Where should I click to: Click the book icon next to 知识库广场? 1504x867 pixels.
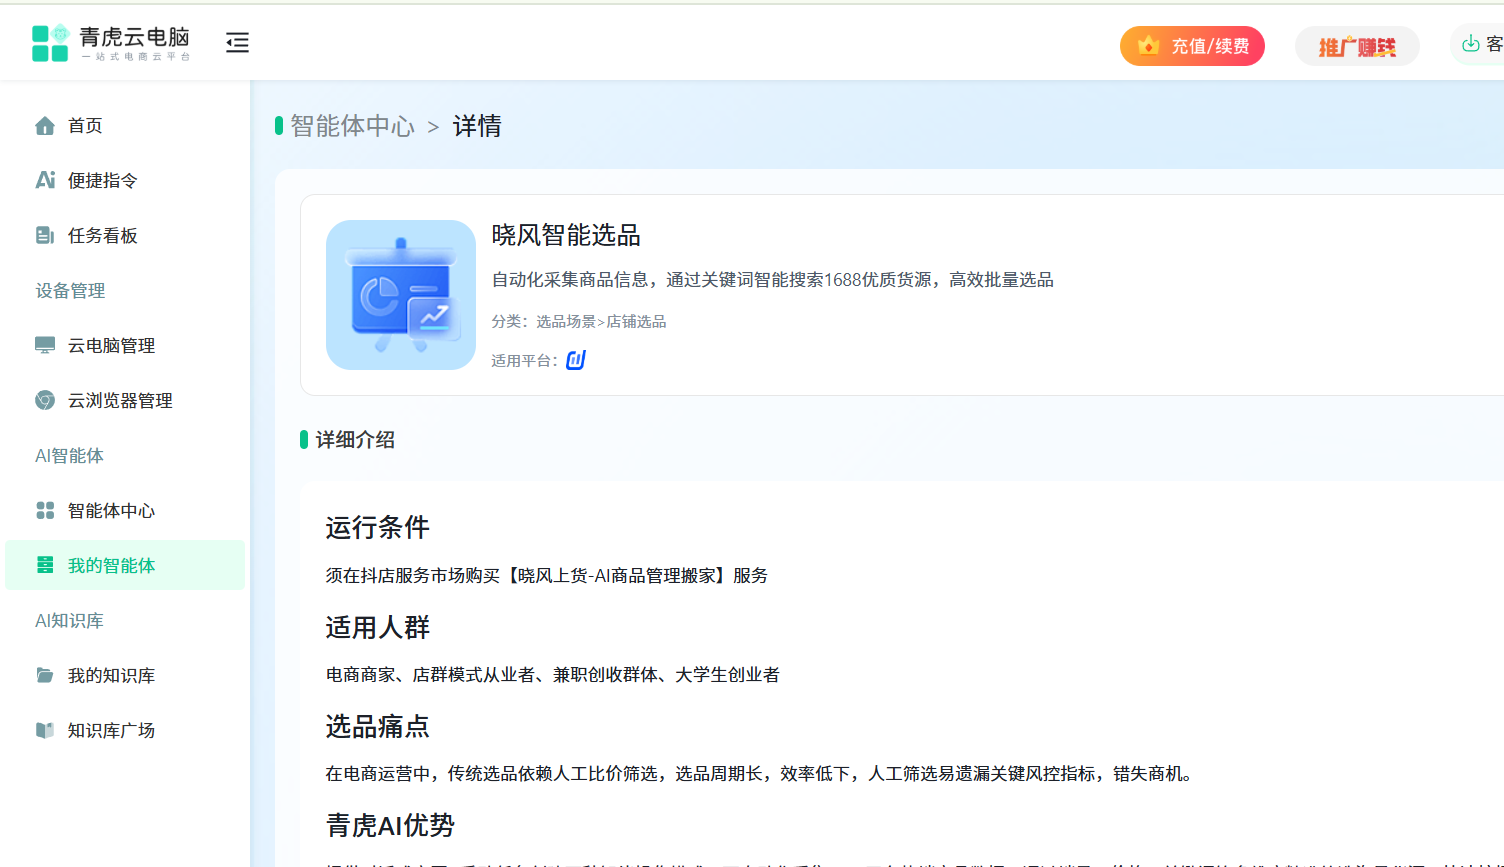point(45,730)
